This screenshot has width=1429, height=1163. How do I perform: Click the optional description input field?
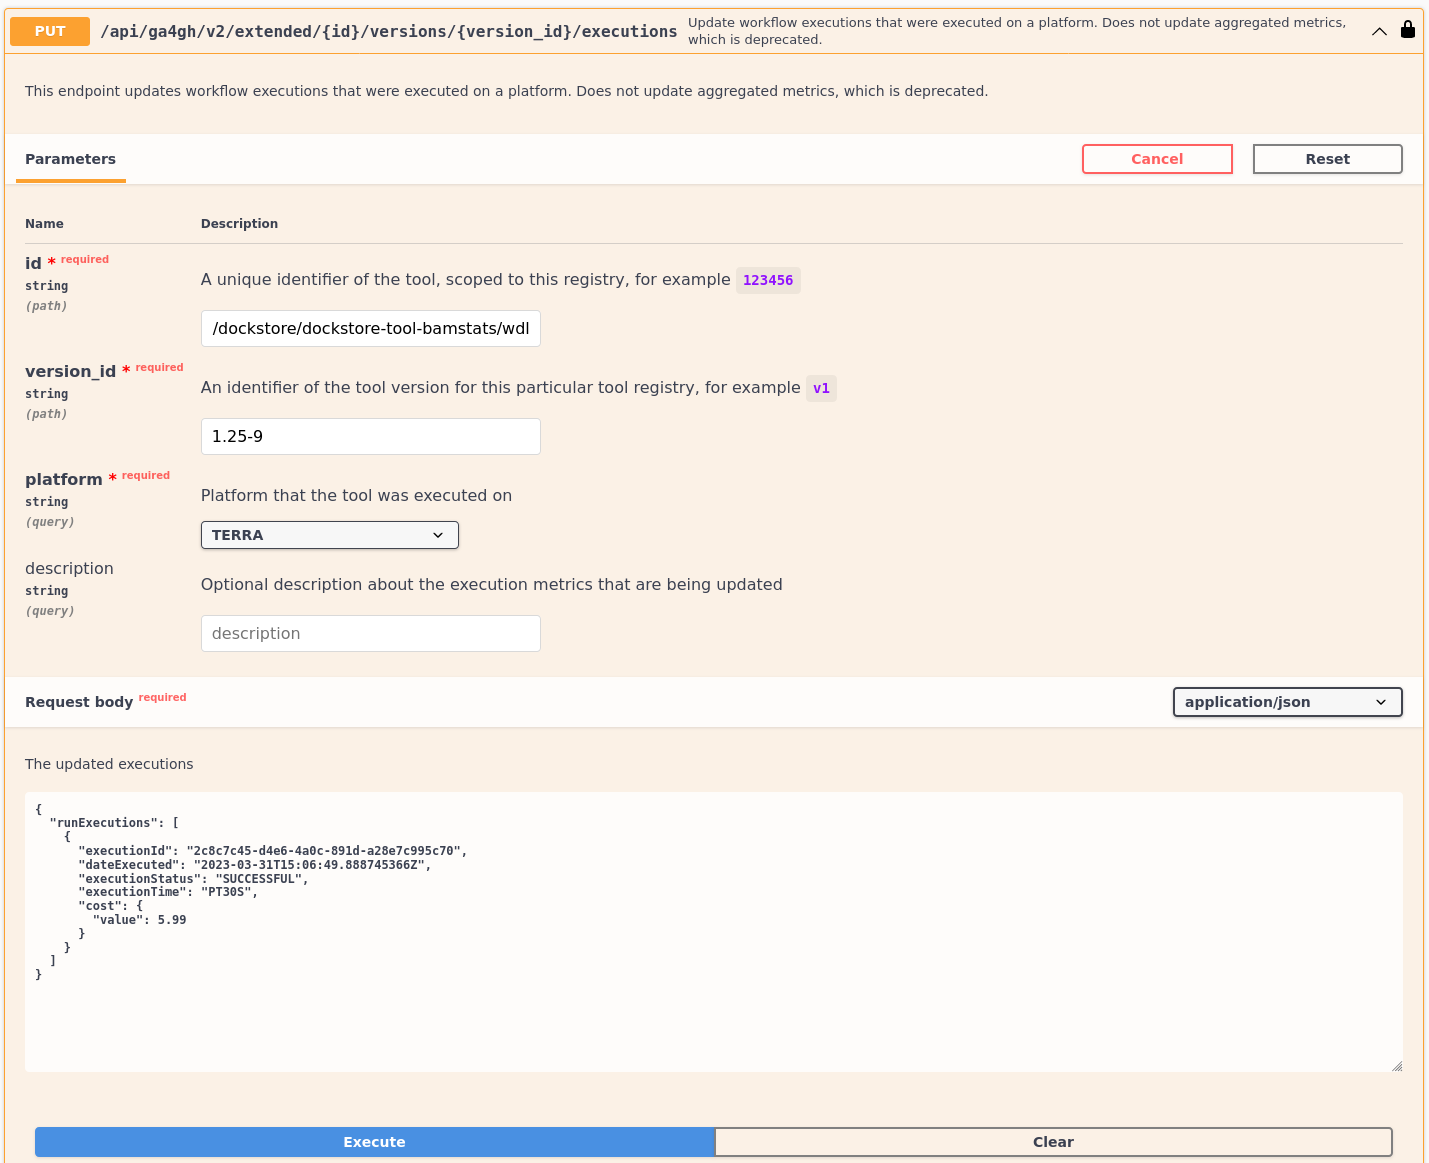370,633
